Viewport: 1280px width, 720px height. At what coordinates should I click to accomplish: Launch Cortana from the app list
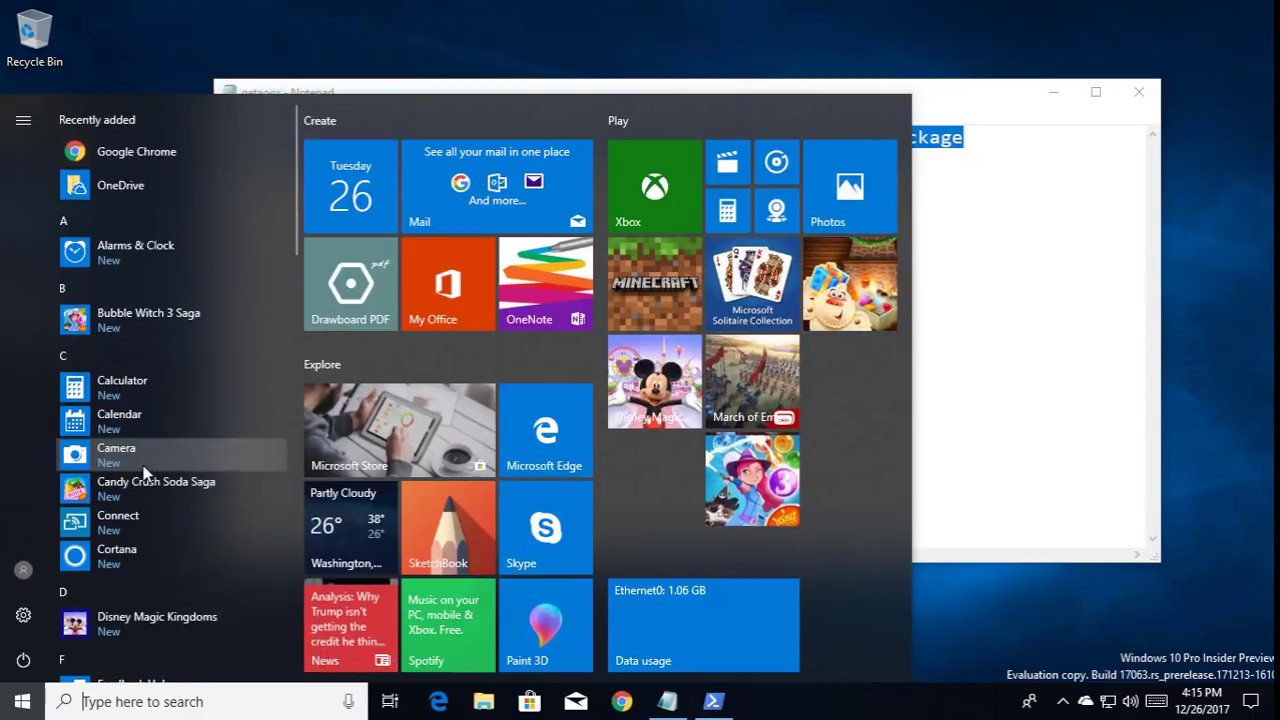pos(172,556)
